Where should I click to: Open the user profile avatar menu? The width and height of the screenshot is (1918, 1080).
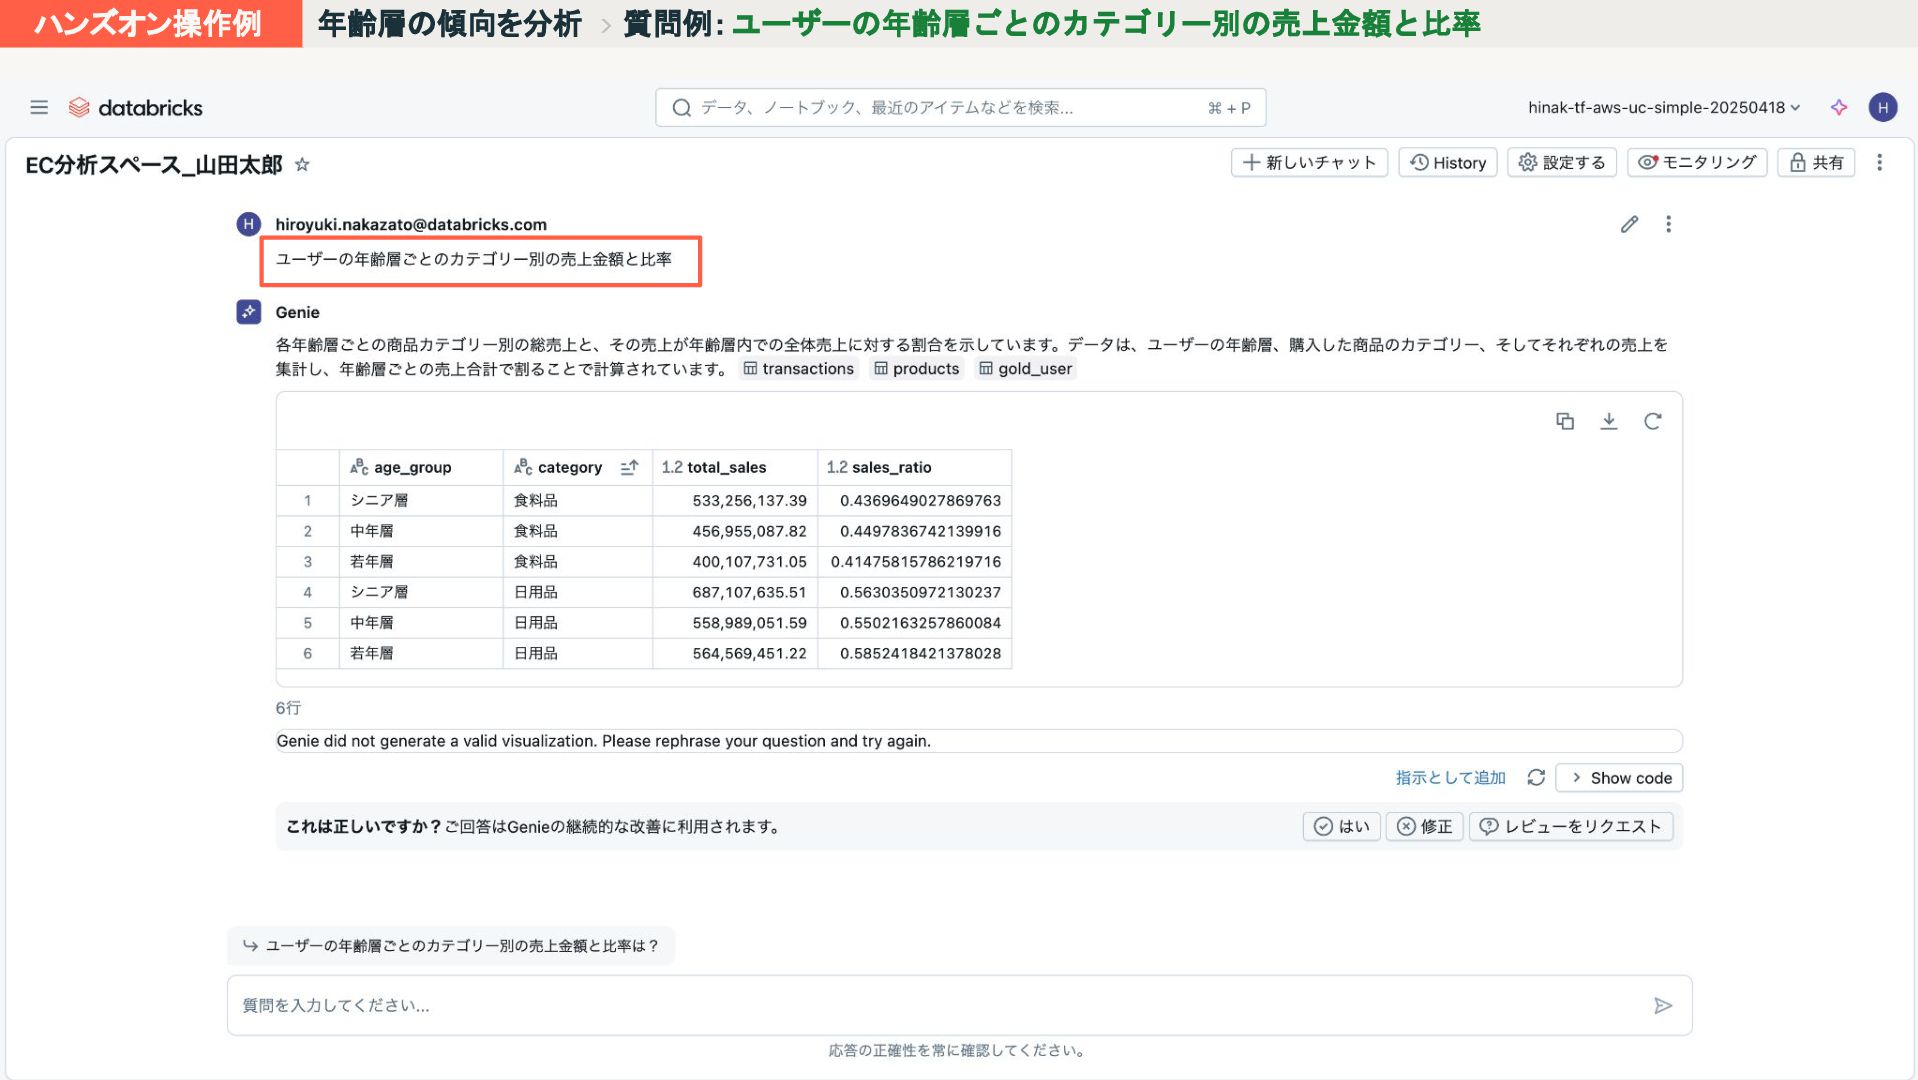pyautogui.click(x=1882, y=107)
